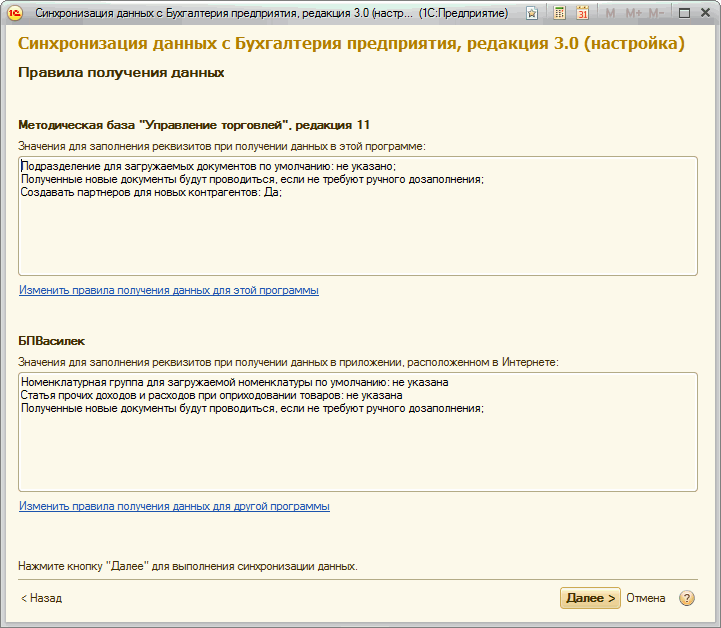Select line 'Создавать партнеров для новых контрагентов: Да;'
This screenshot has height=628, width=721.
point(151,192)
